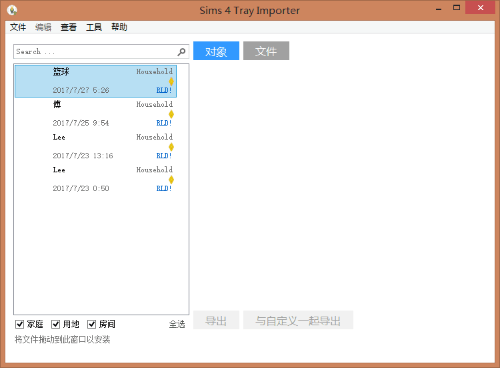Viewport: 500px width, 368px height.
Task: Toggle the 房间 checkbox
Action: (91, 324)
